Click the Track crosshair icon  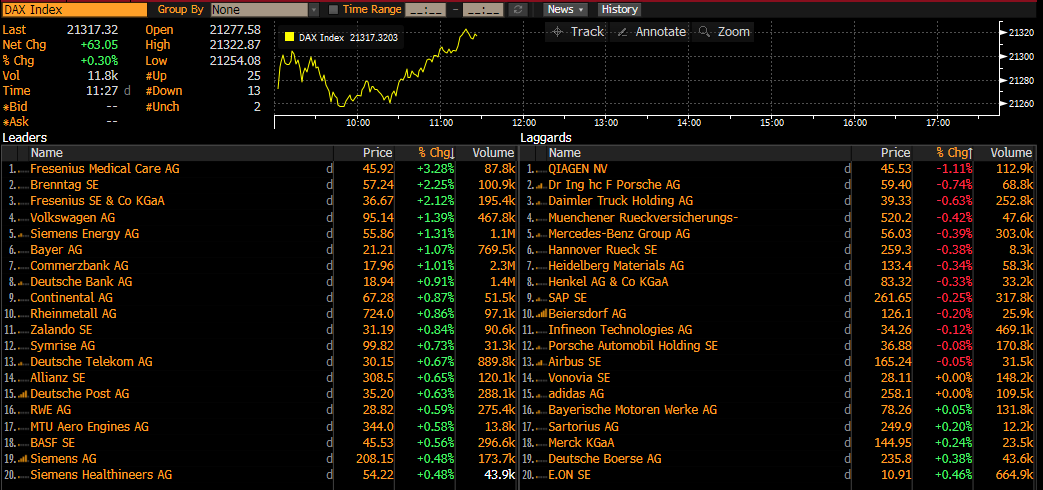point(558,32)
